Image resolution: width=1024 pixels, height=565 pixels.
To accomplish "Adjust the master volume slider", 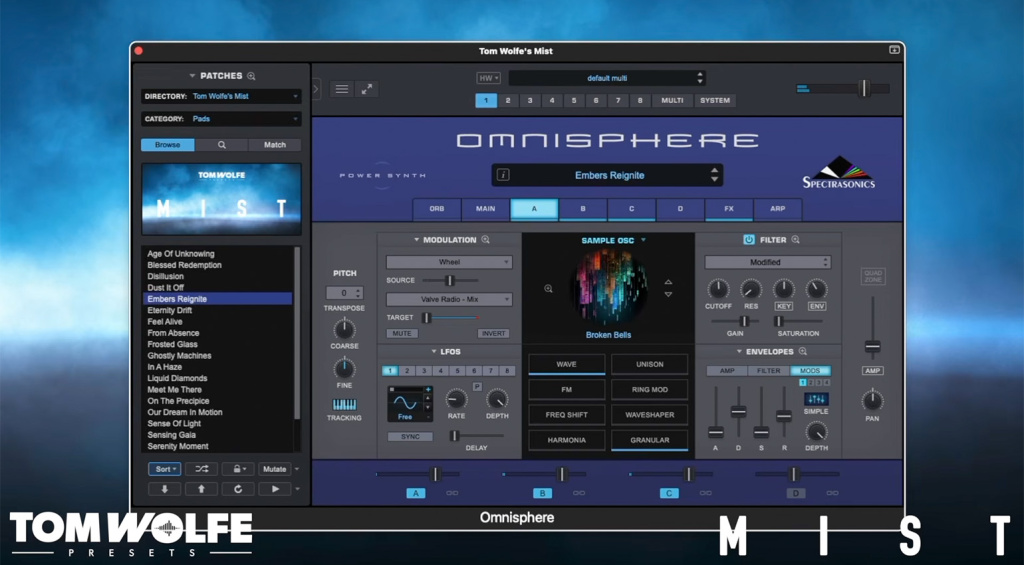I will pyautogui.click(x=843, y=88).
